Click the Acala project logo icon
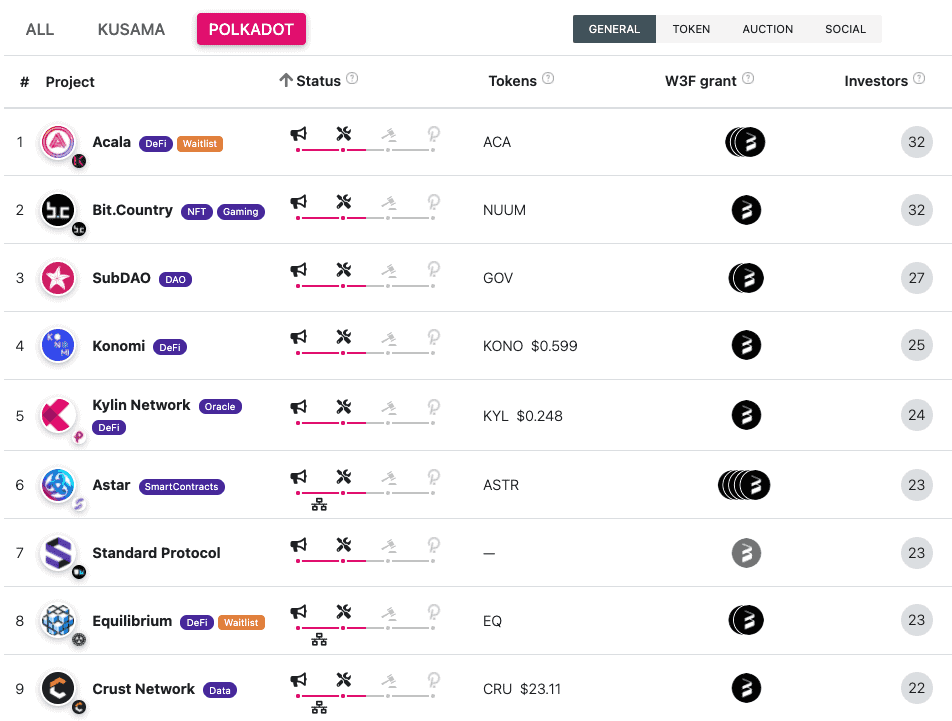The image size is (952, 721). 58,142
